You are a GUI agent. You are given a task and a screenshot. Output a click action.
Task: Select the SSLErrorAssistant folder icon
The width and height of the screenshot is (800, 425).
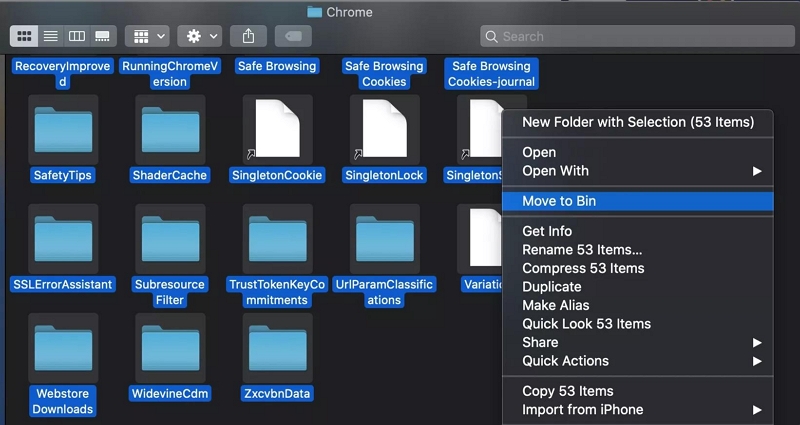pyautogui.click(x=63, y=239)
